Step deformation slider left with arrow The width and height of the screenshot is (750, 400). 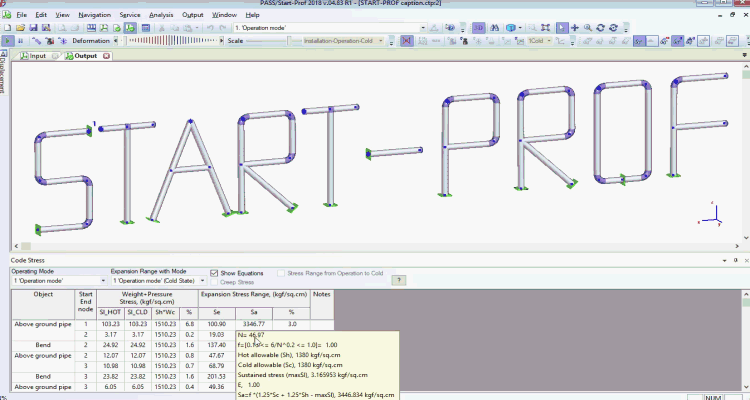point(116,41)
